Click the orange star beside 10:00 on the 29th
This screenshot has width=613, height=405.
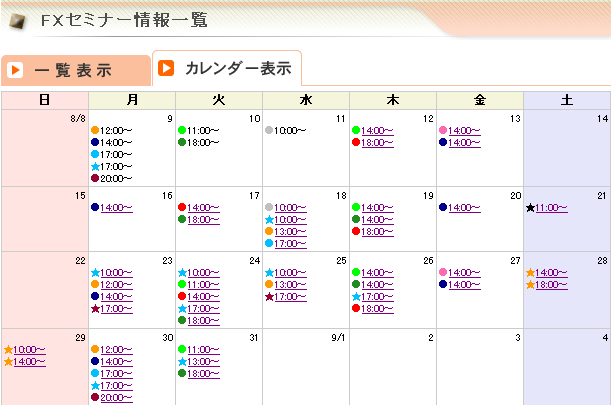pyautogui.click(x=8, y=349)
